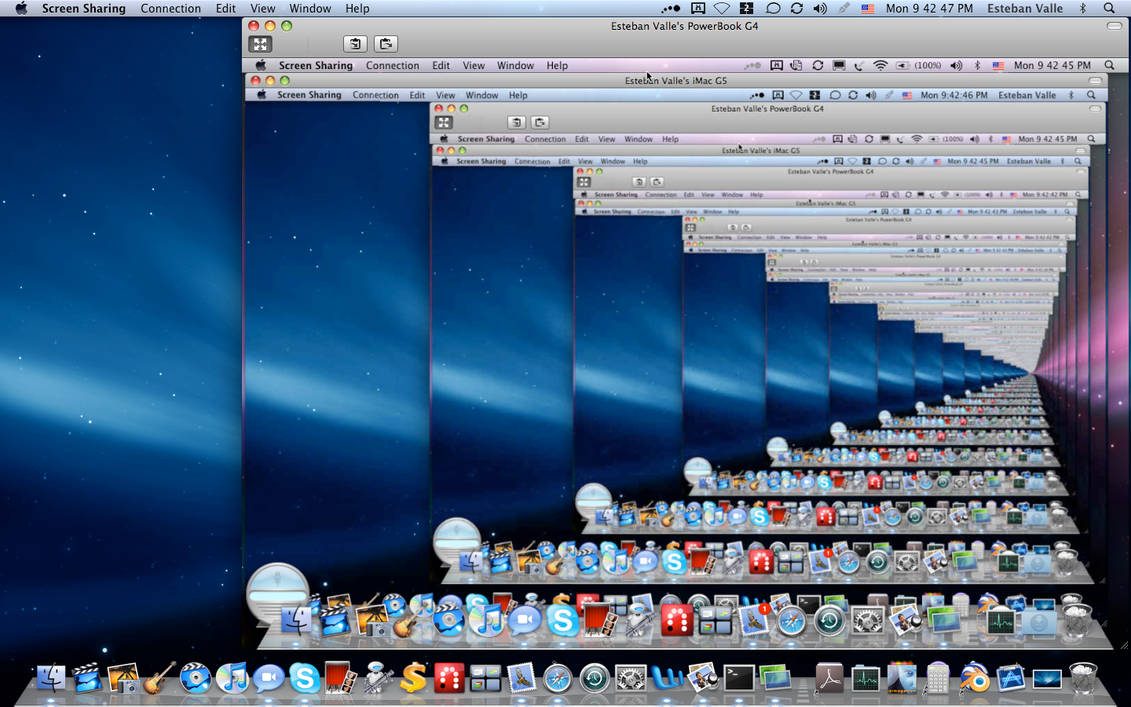Open the volume control in top Mac menu bar
This screenshot has height=707, width=1131.
[x=819, y=8]
